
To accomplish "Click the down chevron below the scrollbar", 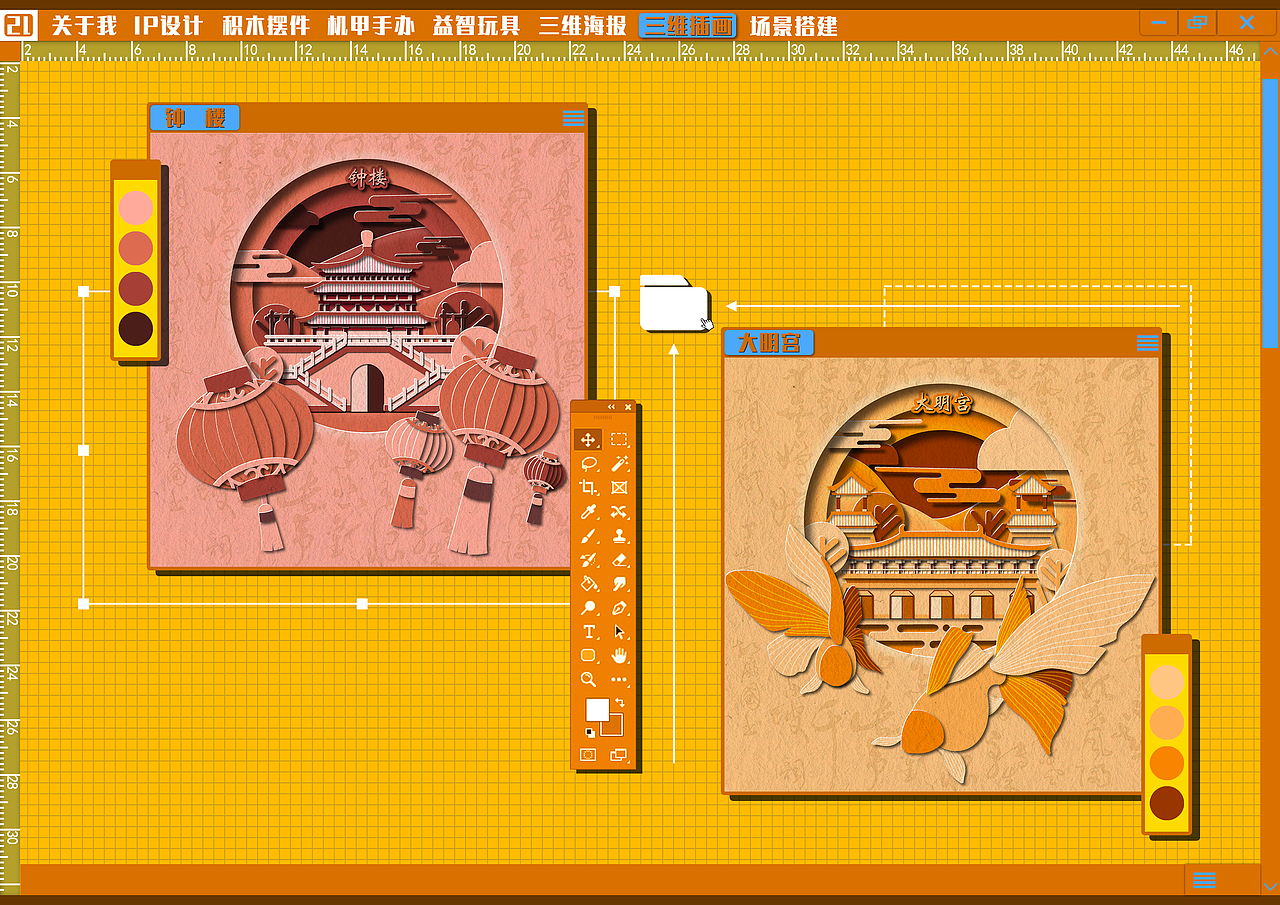I will [1270, 886].
